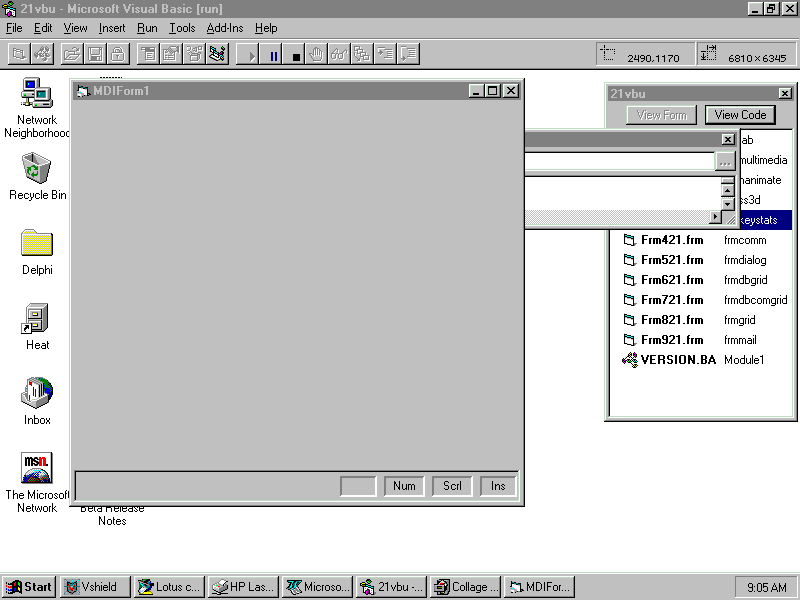Click the Break (pause) toolbar button
The width and height of the screenshot is (800, 600).
(273, 55)
